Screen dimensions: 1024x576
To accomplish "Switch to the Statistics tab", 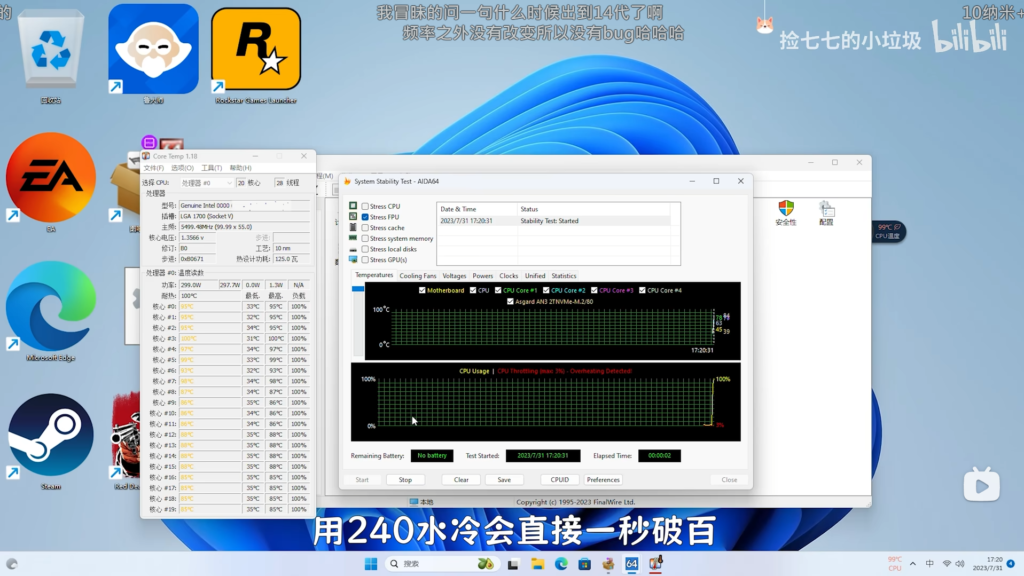I will click(x=564, y=276).
